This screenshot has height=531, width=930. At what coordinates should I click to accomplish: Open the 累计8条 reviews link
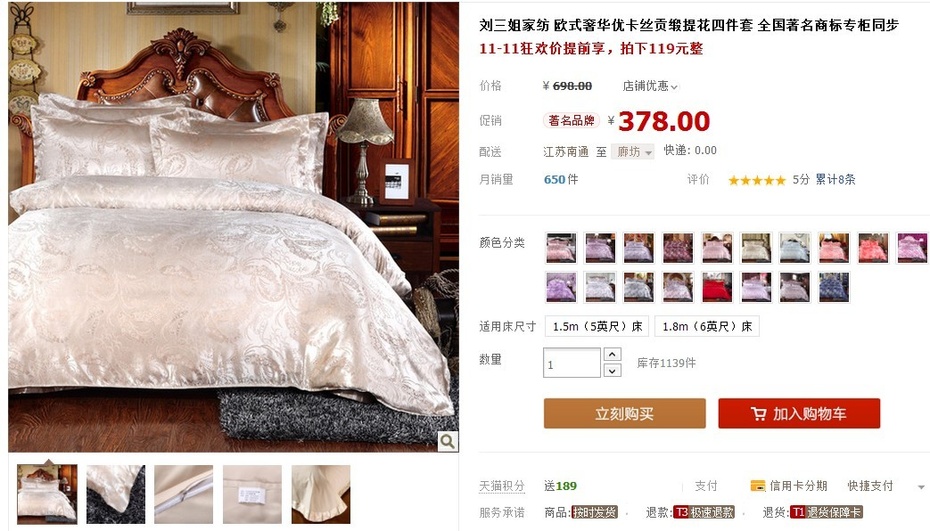(x=835, y=180)
